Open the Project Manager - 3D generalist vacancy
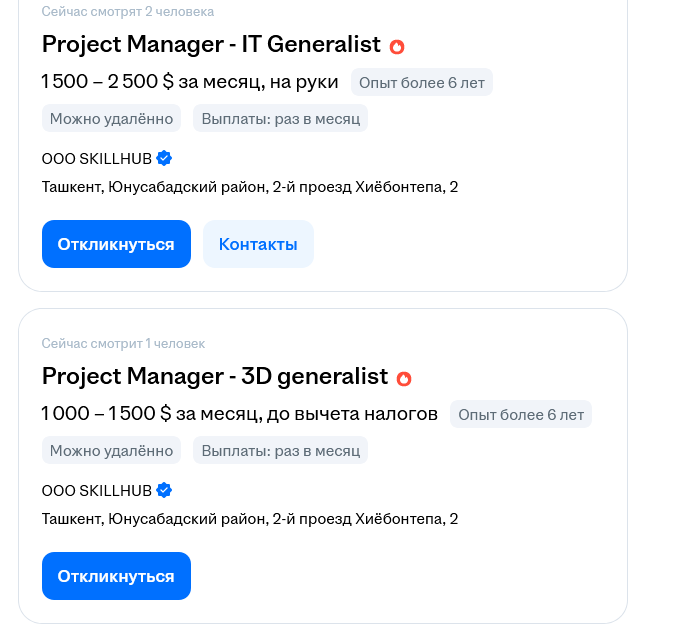The width and height of the screenshot is (678, 639). 214,376
